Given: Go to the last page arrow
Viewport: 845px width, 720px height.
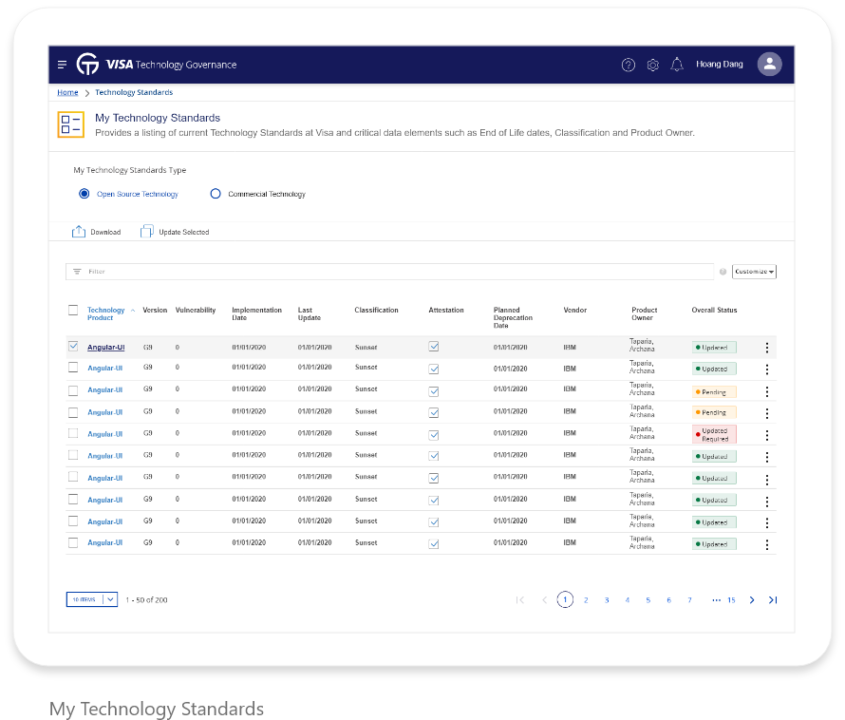Looking at the screenshot, I should click(x=773, y=600).
